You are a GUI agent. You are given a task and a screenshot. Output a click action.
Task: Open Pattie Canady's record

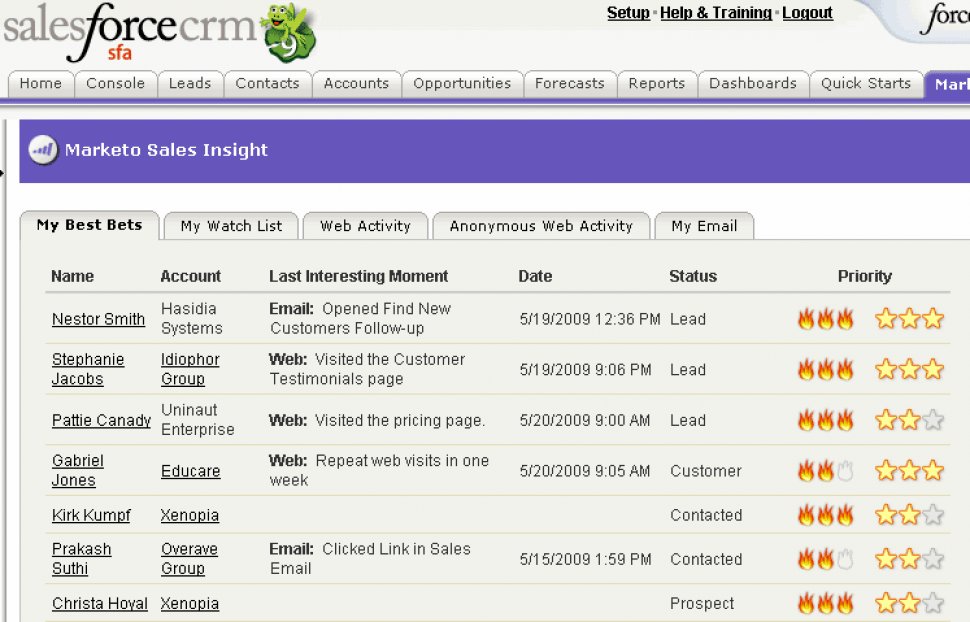click(x=101, y=421)
